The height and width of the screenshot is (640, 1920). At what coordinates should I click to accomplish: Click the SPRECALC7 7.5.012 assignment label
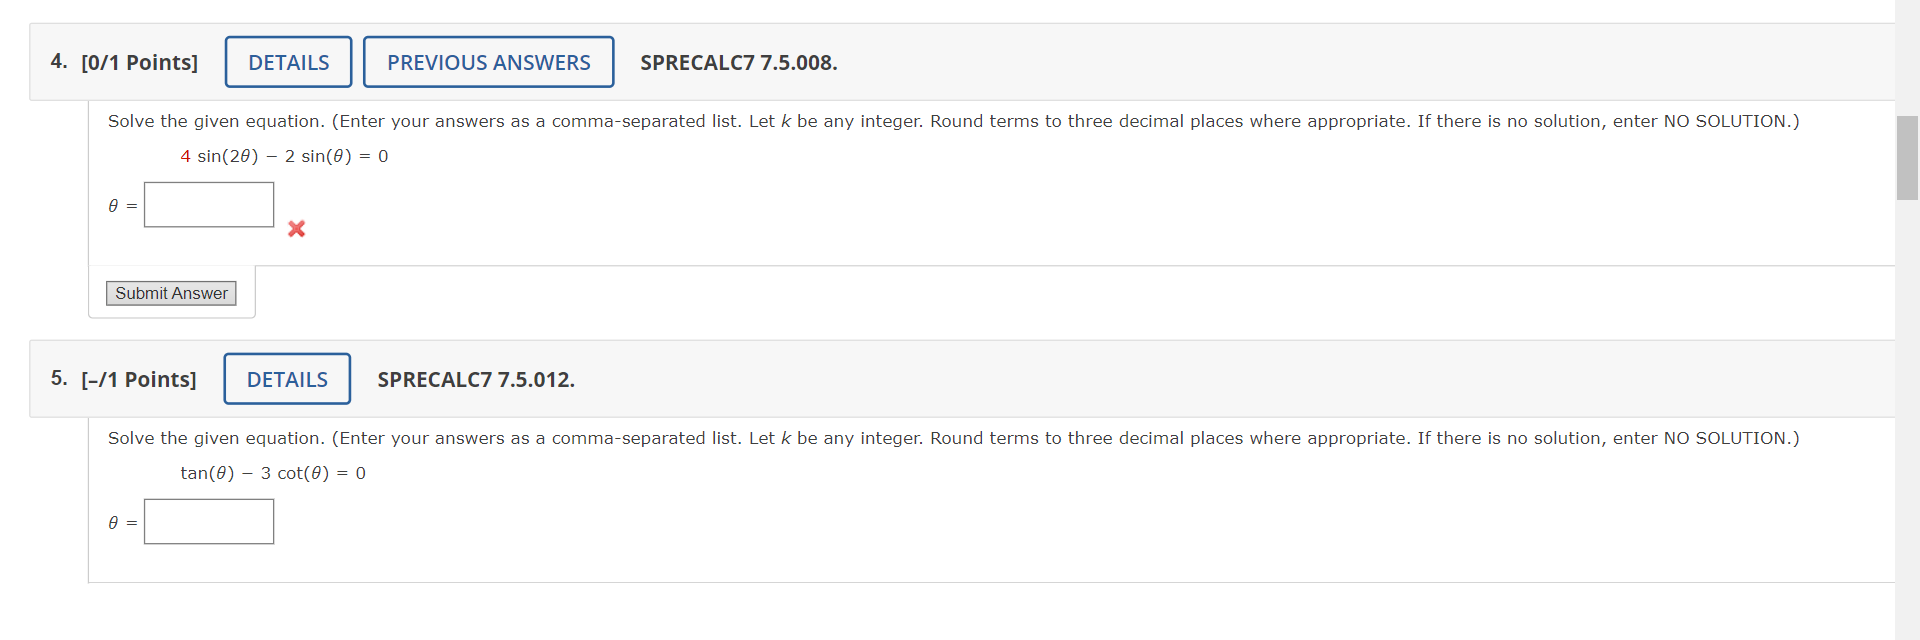(476, 380)
